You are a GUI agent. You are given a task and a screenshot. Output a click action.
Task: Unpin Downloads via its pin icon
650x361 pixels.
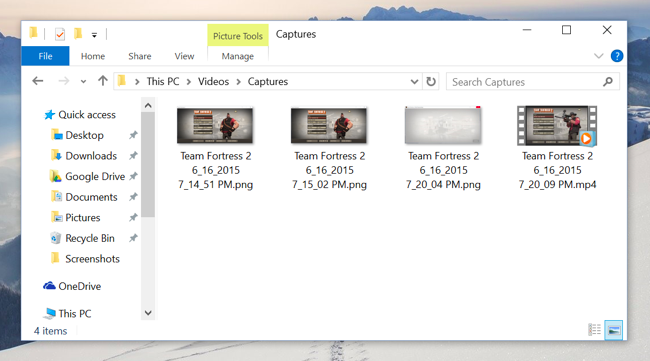click(x=133, y=156)
